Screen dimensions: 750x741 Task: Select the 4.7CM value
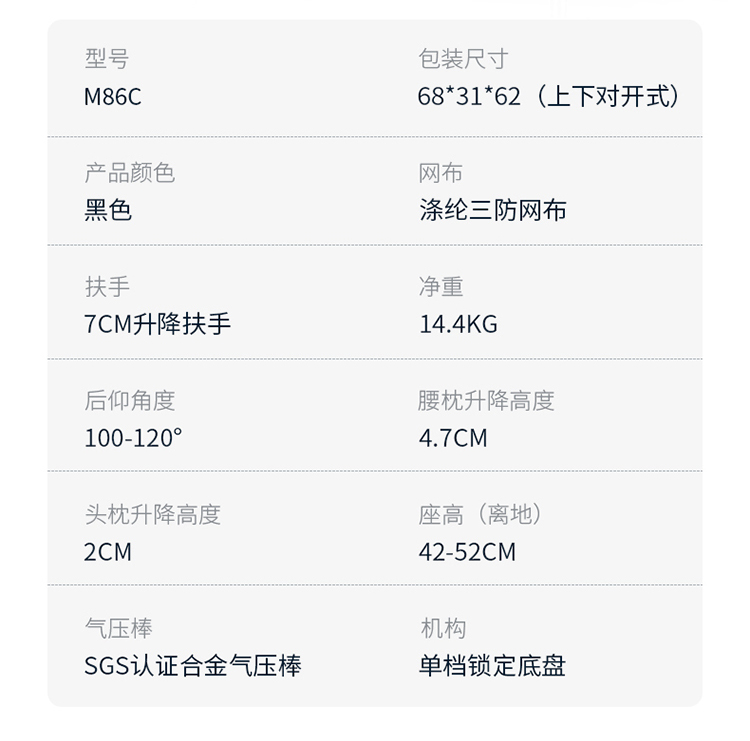tap(453, 438)
